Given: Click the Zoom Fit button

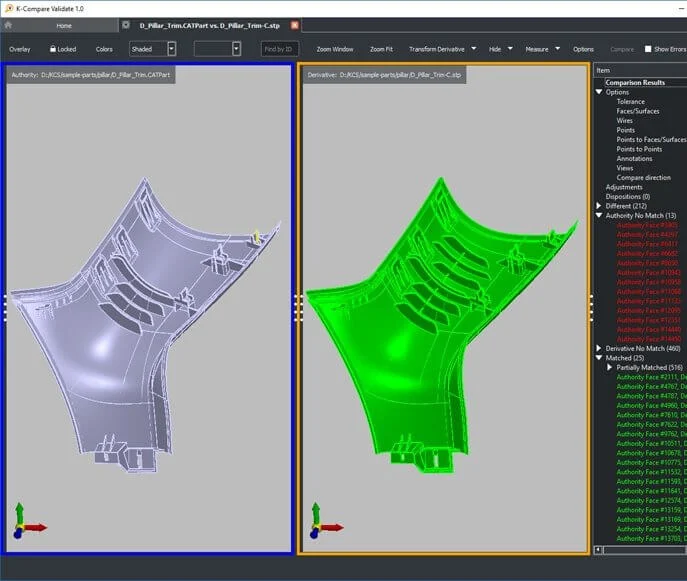Looking at the screenshot, I should [x=381, y=48].
